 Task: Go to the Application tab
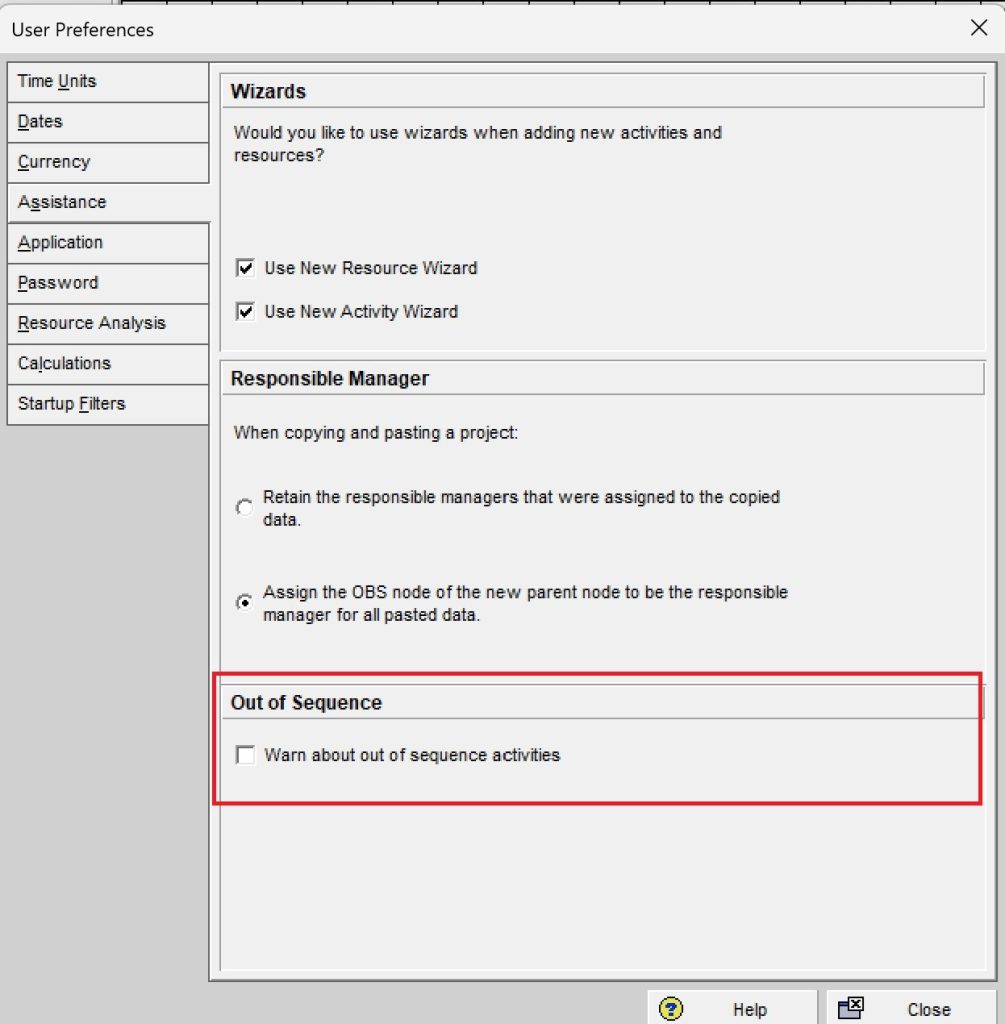point(108,243)
